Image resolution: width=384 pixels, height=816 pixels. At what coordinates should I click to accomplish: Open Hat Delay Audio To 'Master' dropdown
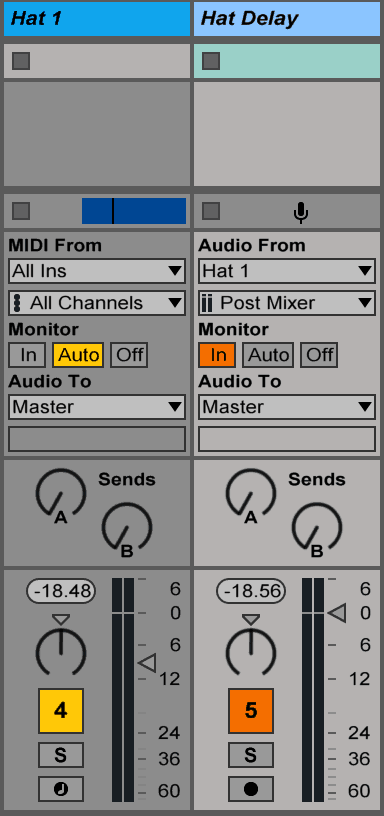click(x=287, y=406)
